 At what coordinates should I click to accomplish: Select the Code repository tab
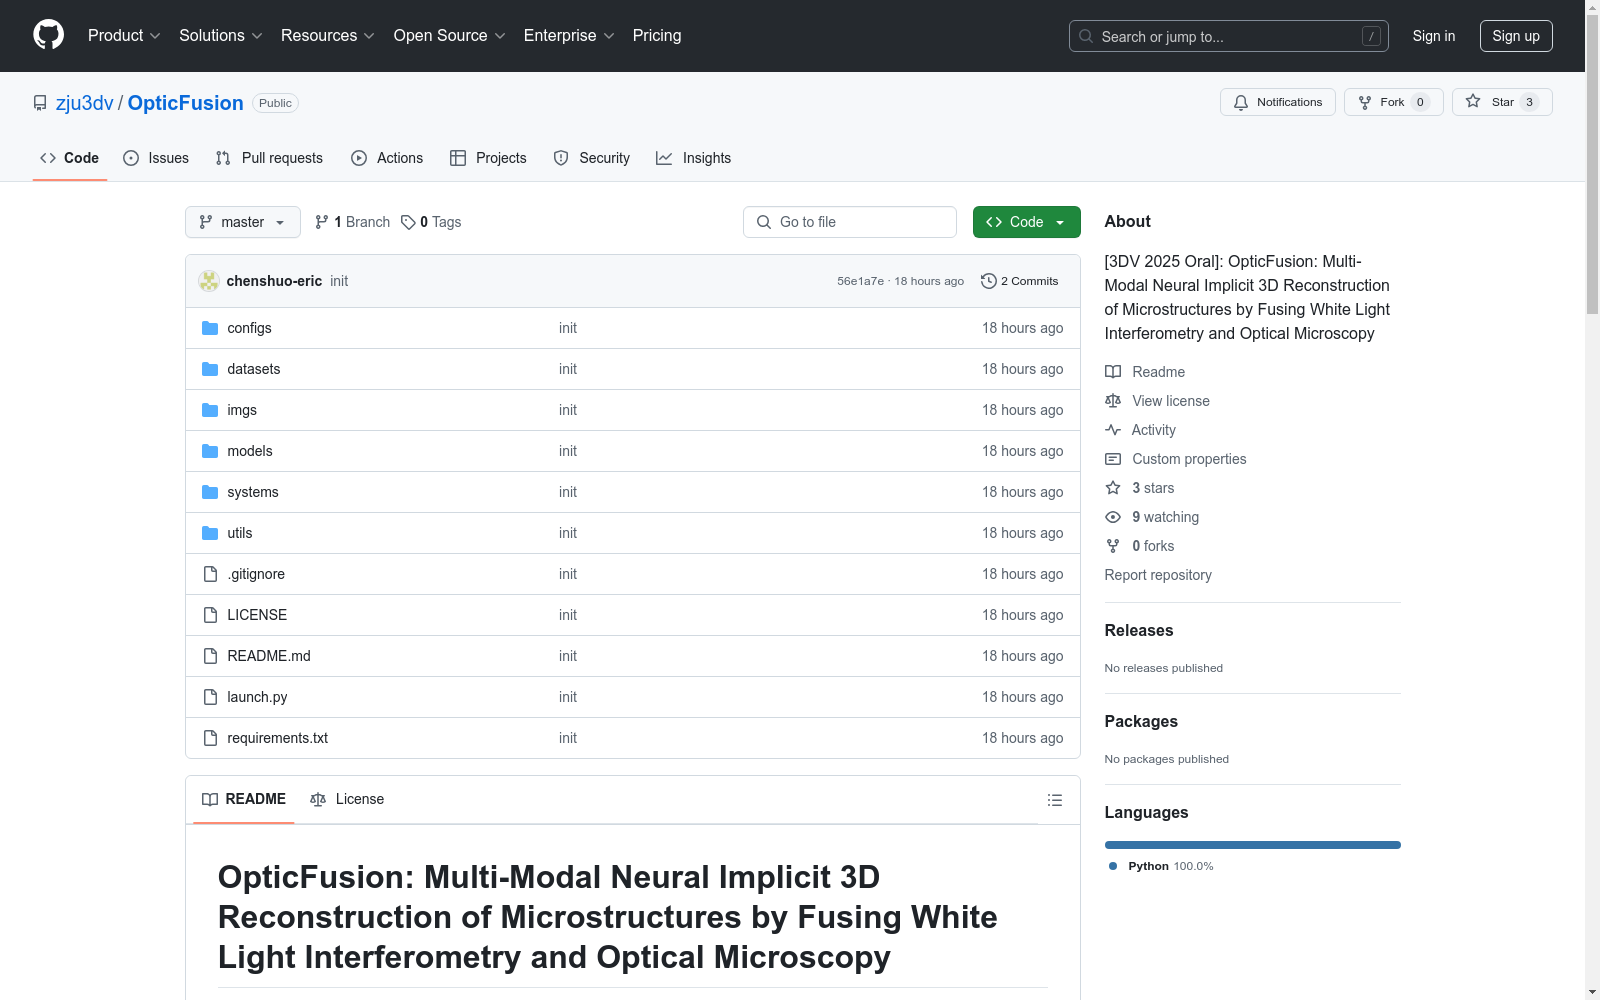point(70,158)
